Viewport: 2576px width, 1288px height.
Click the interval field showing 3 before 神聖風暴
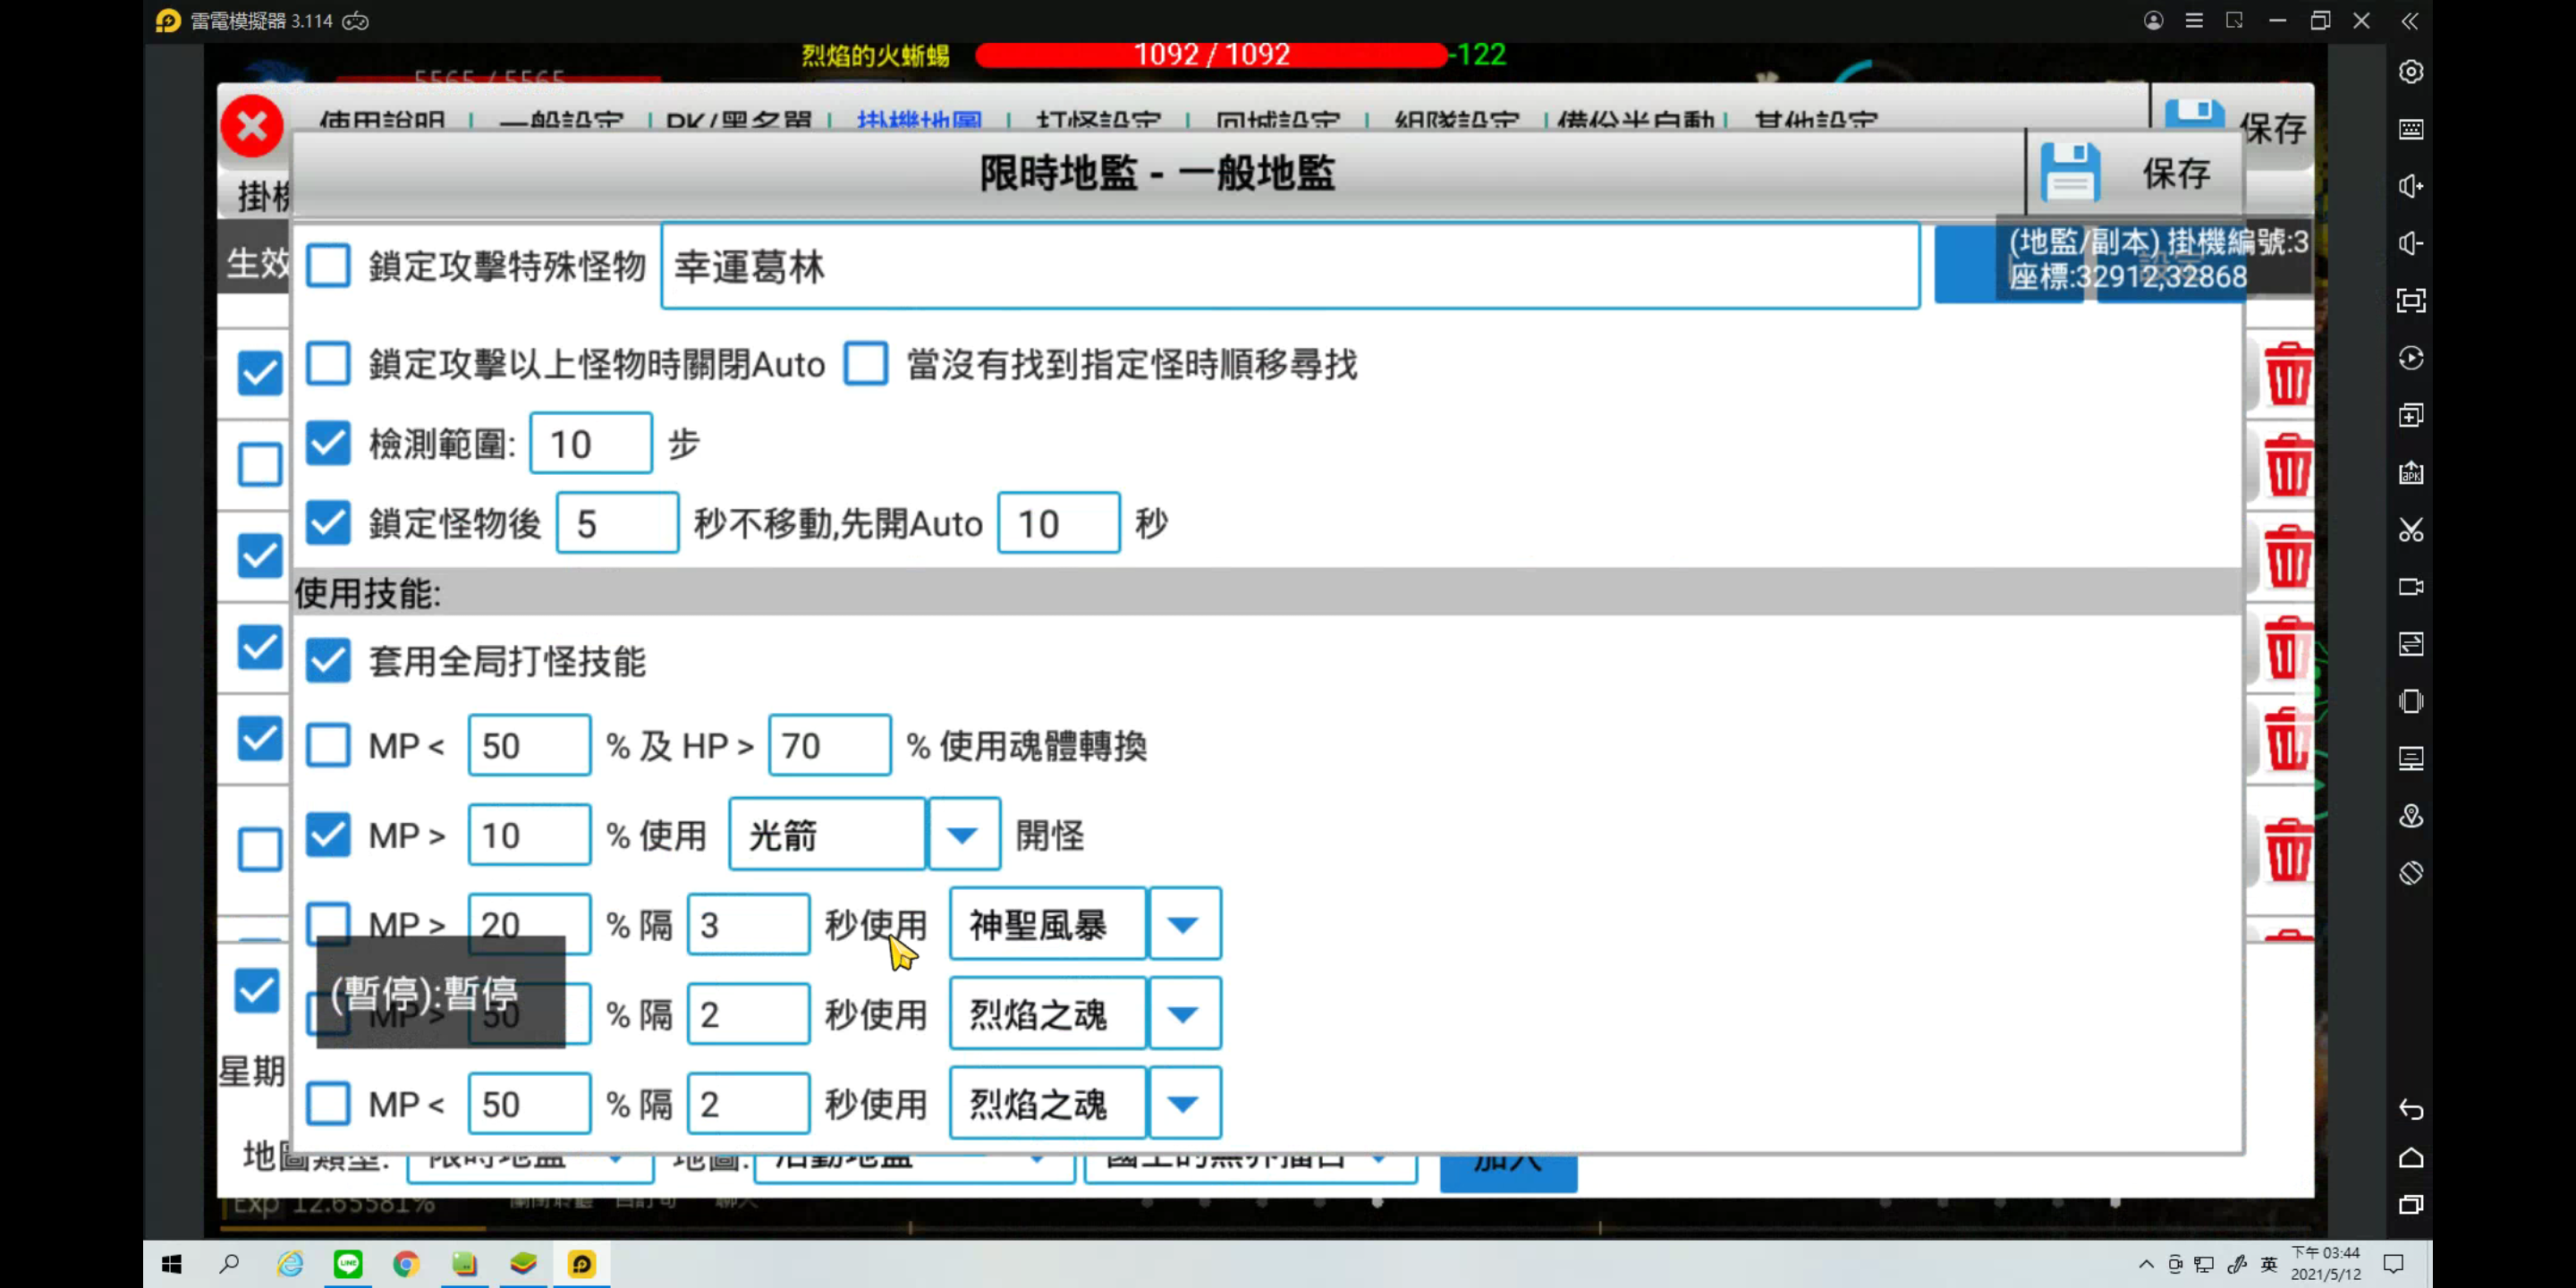pos(749,924)
